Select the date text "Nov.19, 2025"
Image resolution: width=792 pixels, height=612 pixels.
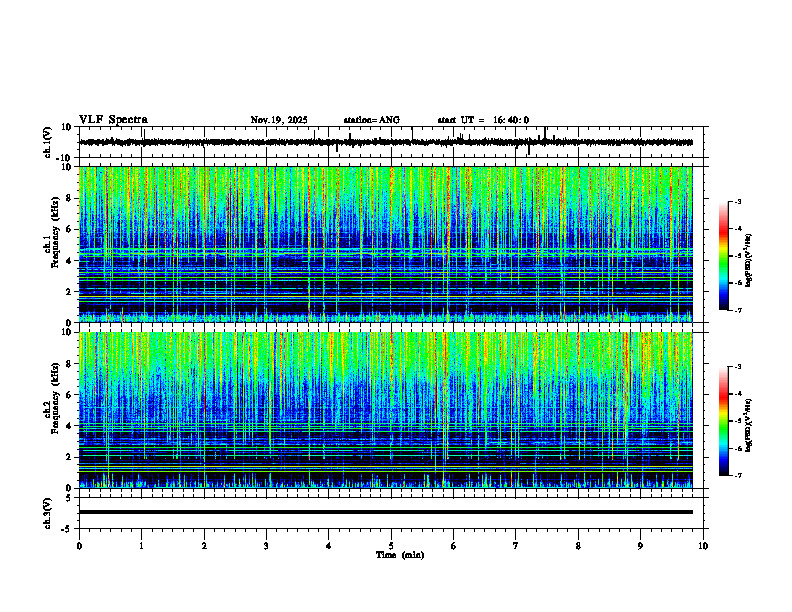279,120
